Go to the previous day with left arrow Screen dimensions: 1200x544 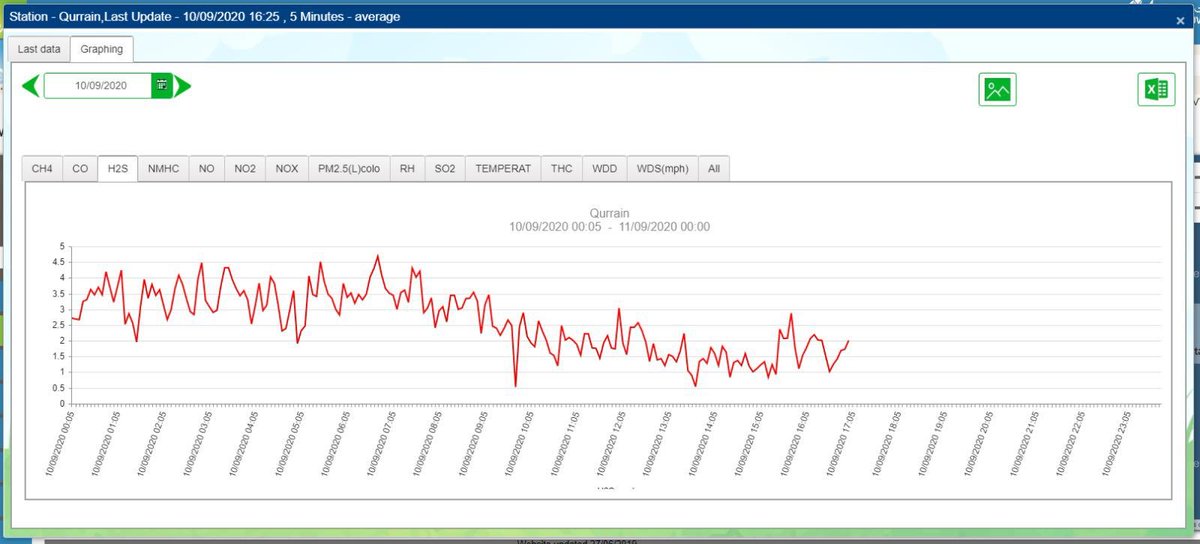pos(31,86)
